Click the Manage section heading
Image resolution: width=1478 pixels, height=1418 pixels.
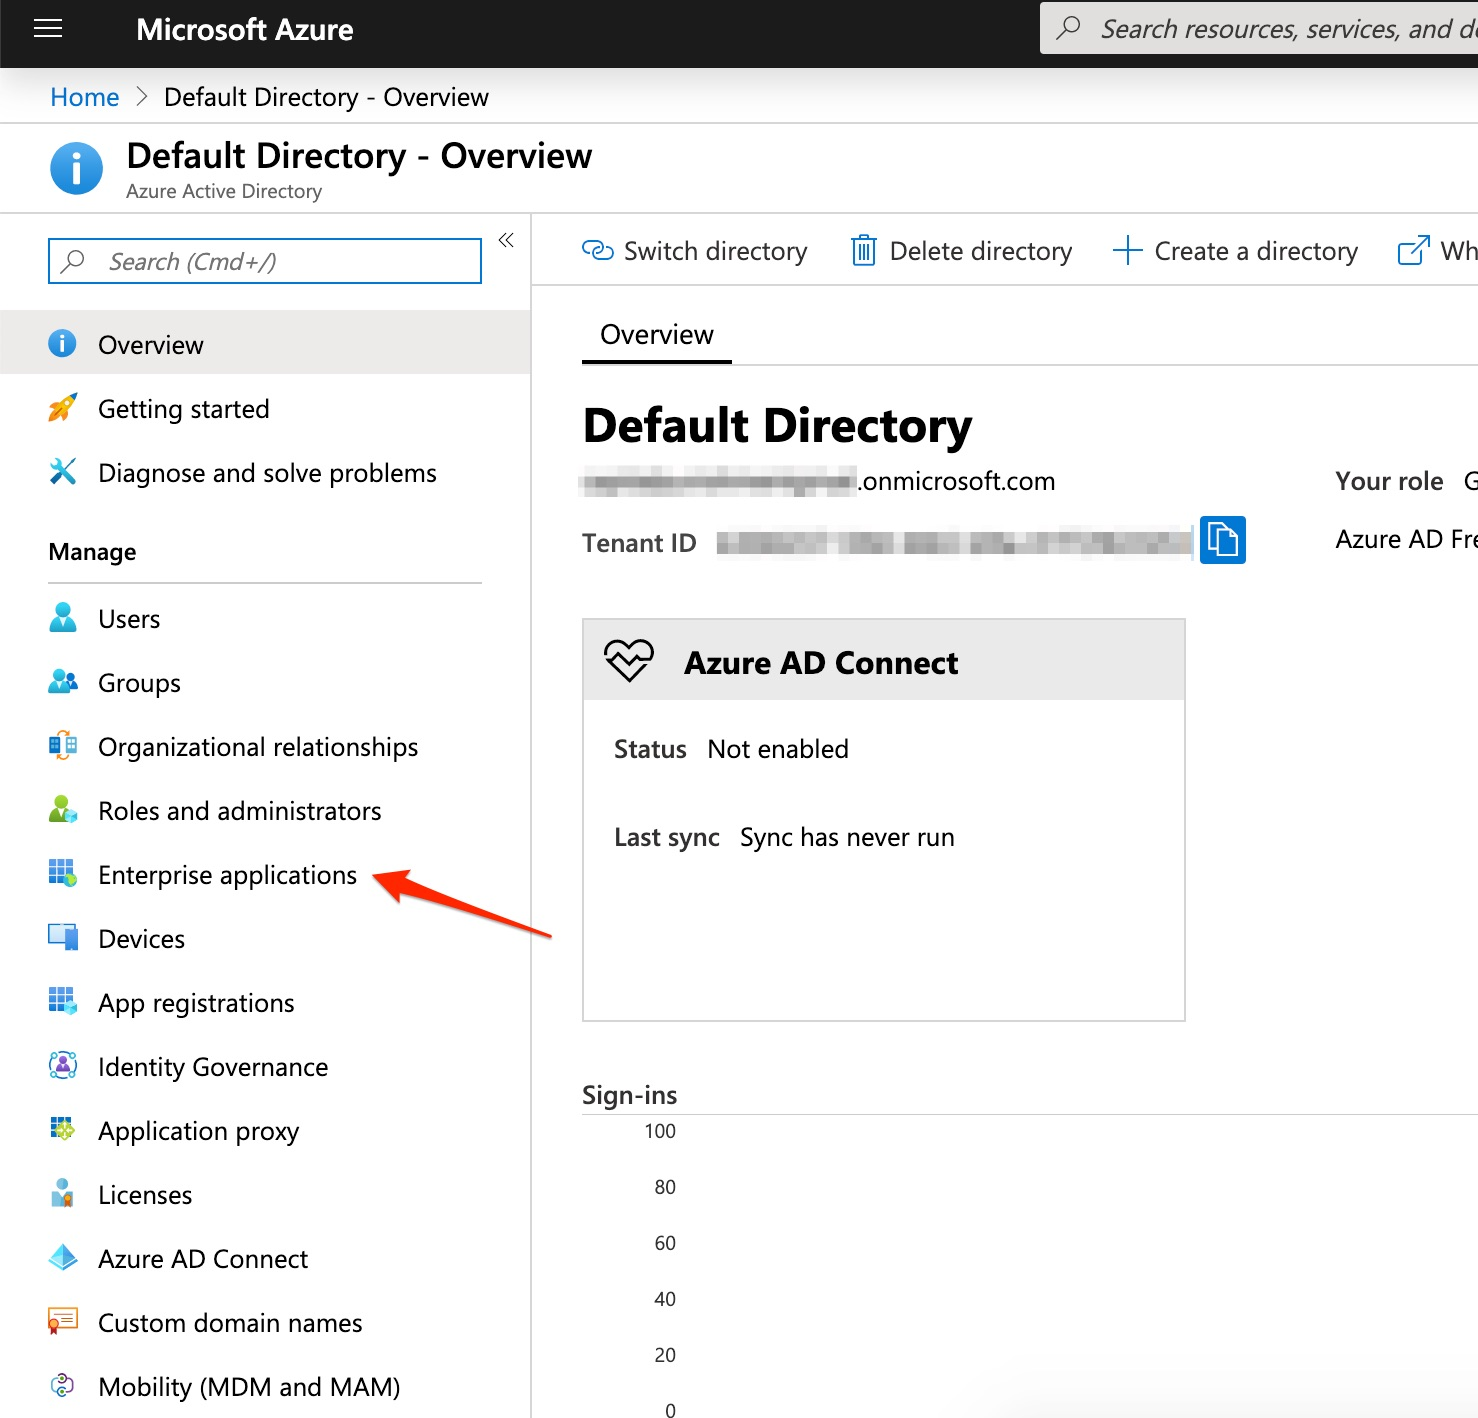(x=93, y=552)
